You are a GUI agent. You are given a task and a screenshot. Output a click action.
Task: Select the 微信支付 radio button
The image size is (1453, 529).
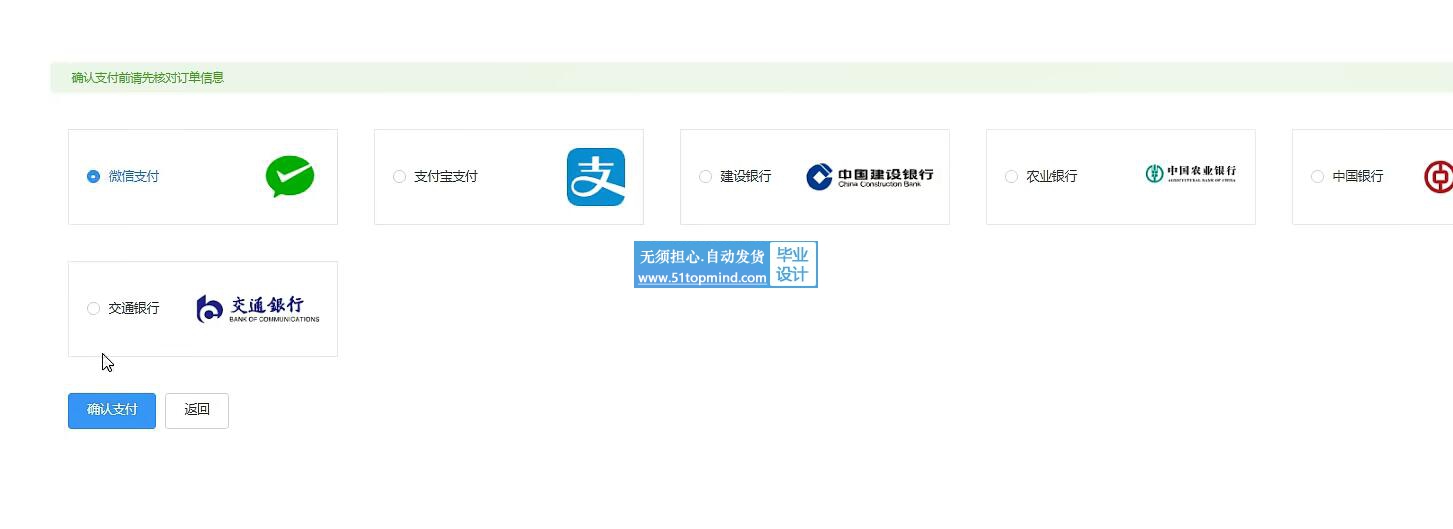point(93,176)
